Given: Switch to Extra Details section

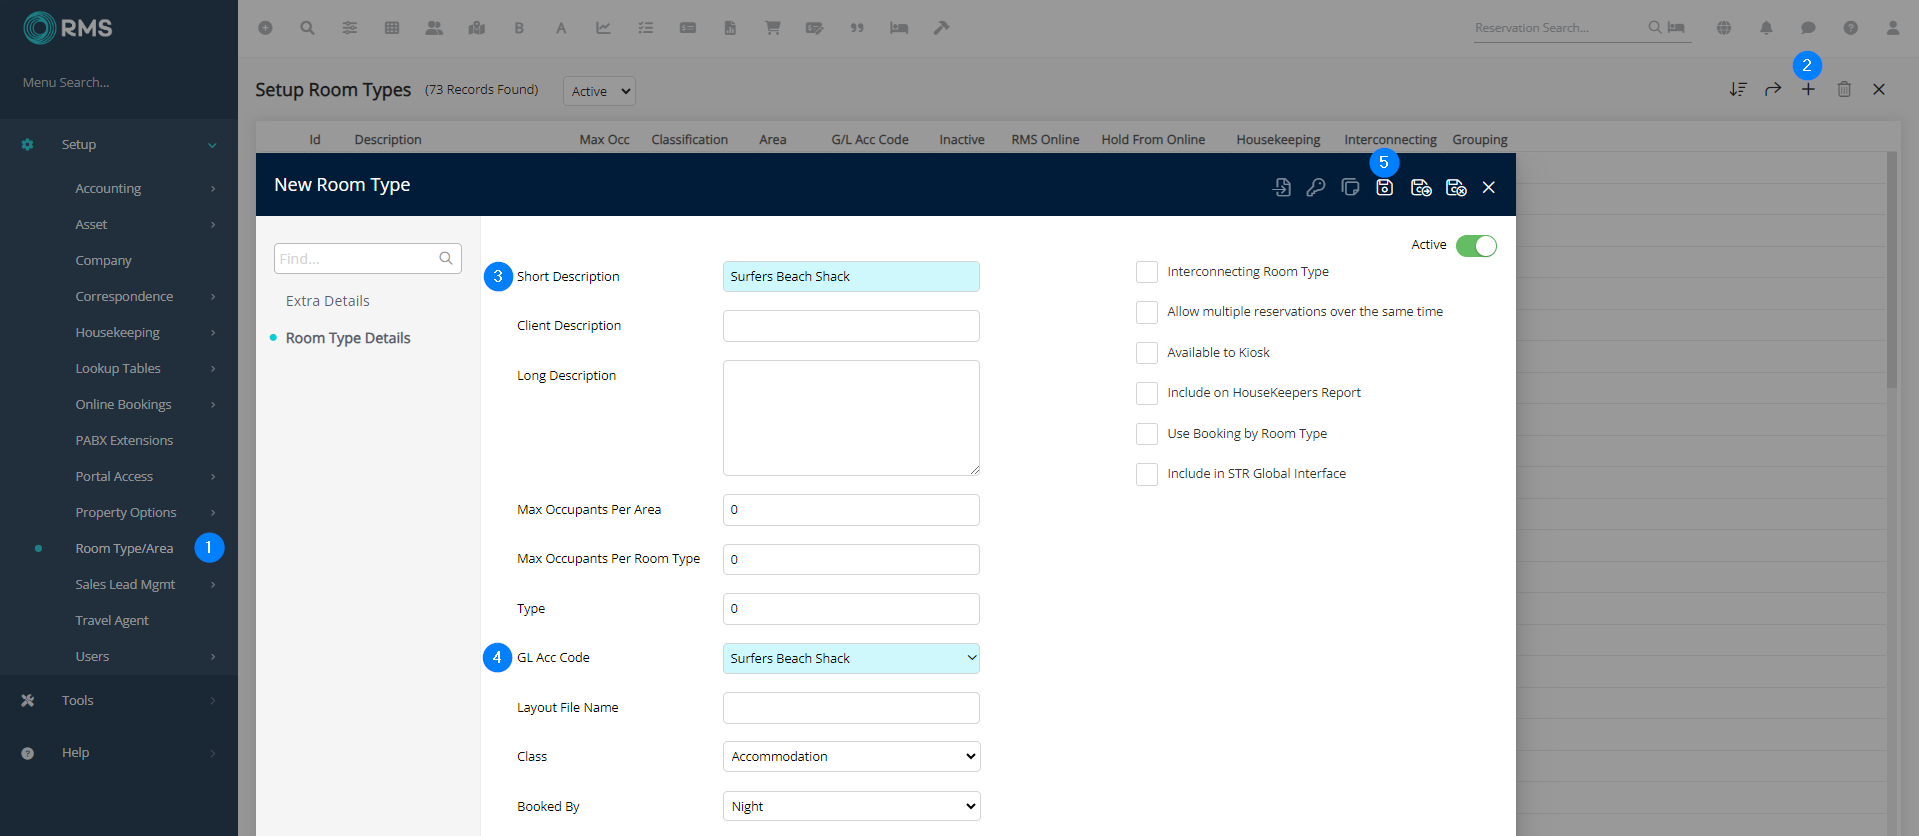Looking at the screenshot, I should [328, 301].
